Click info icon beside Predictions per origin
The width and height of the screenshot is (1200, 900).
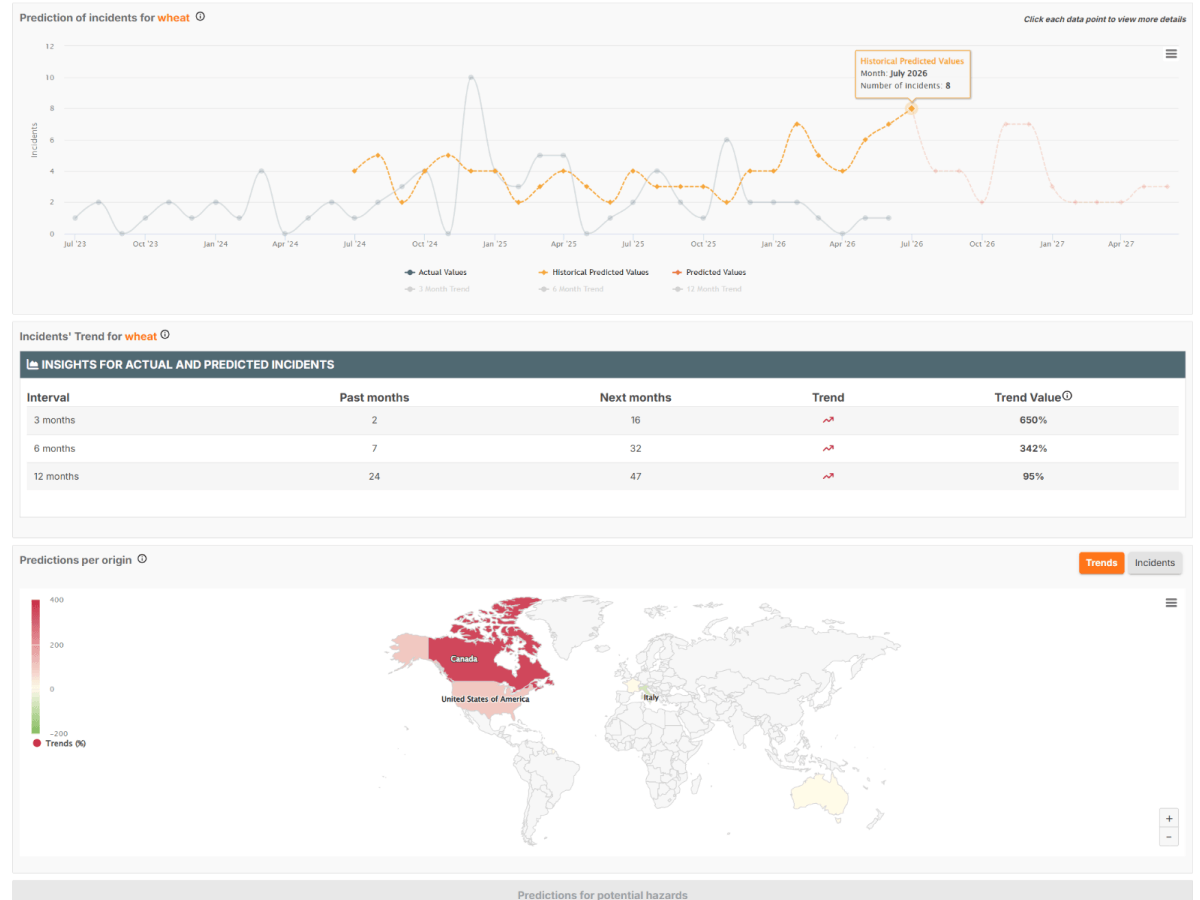pos(142,559)
